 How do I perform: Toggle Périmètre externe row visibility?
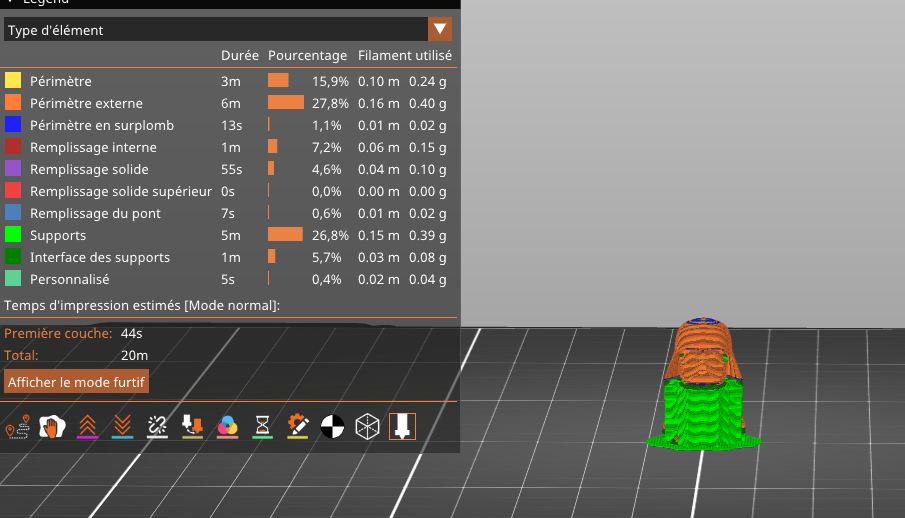pyautogui.click(x=86, y=103)
